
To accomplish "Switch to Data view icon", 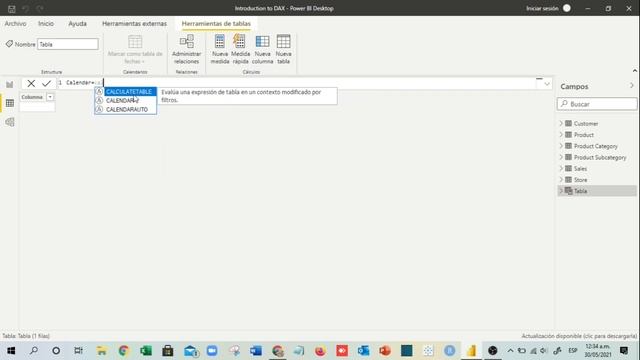I will click(10, 103).
